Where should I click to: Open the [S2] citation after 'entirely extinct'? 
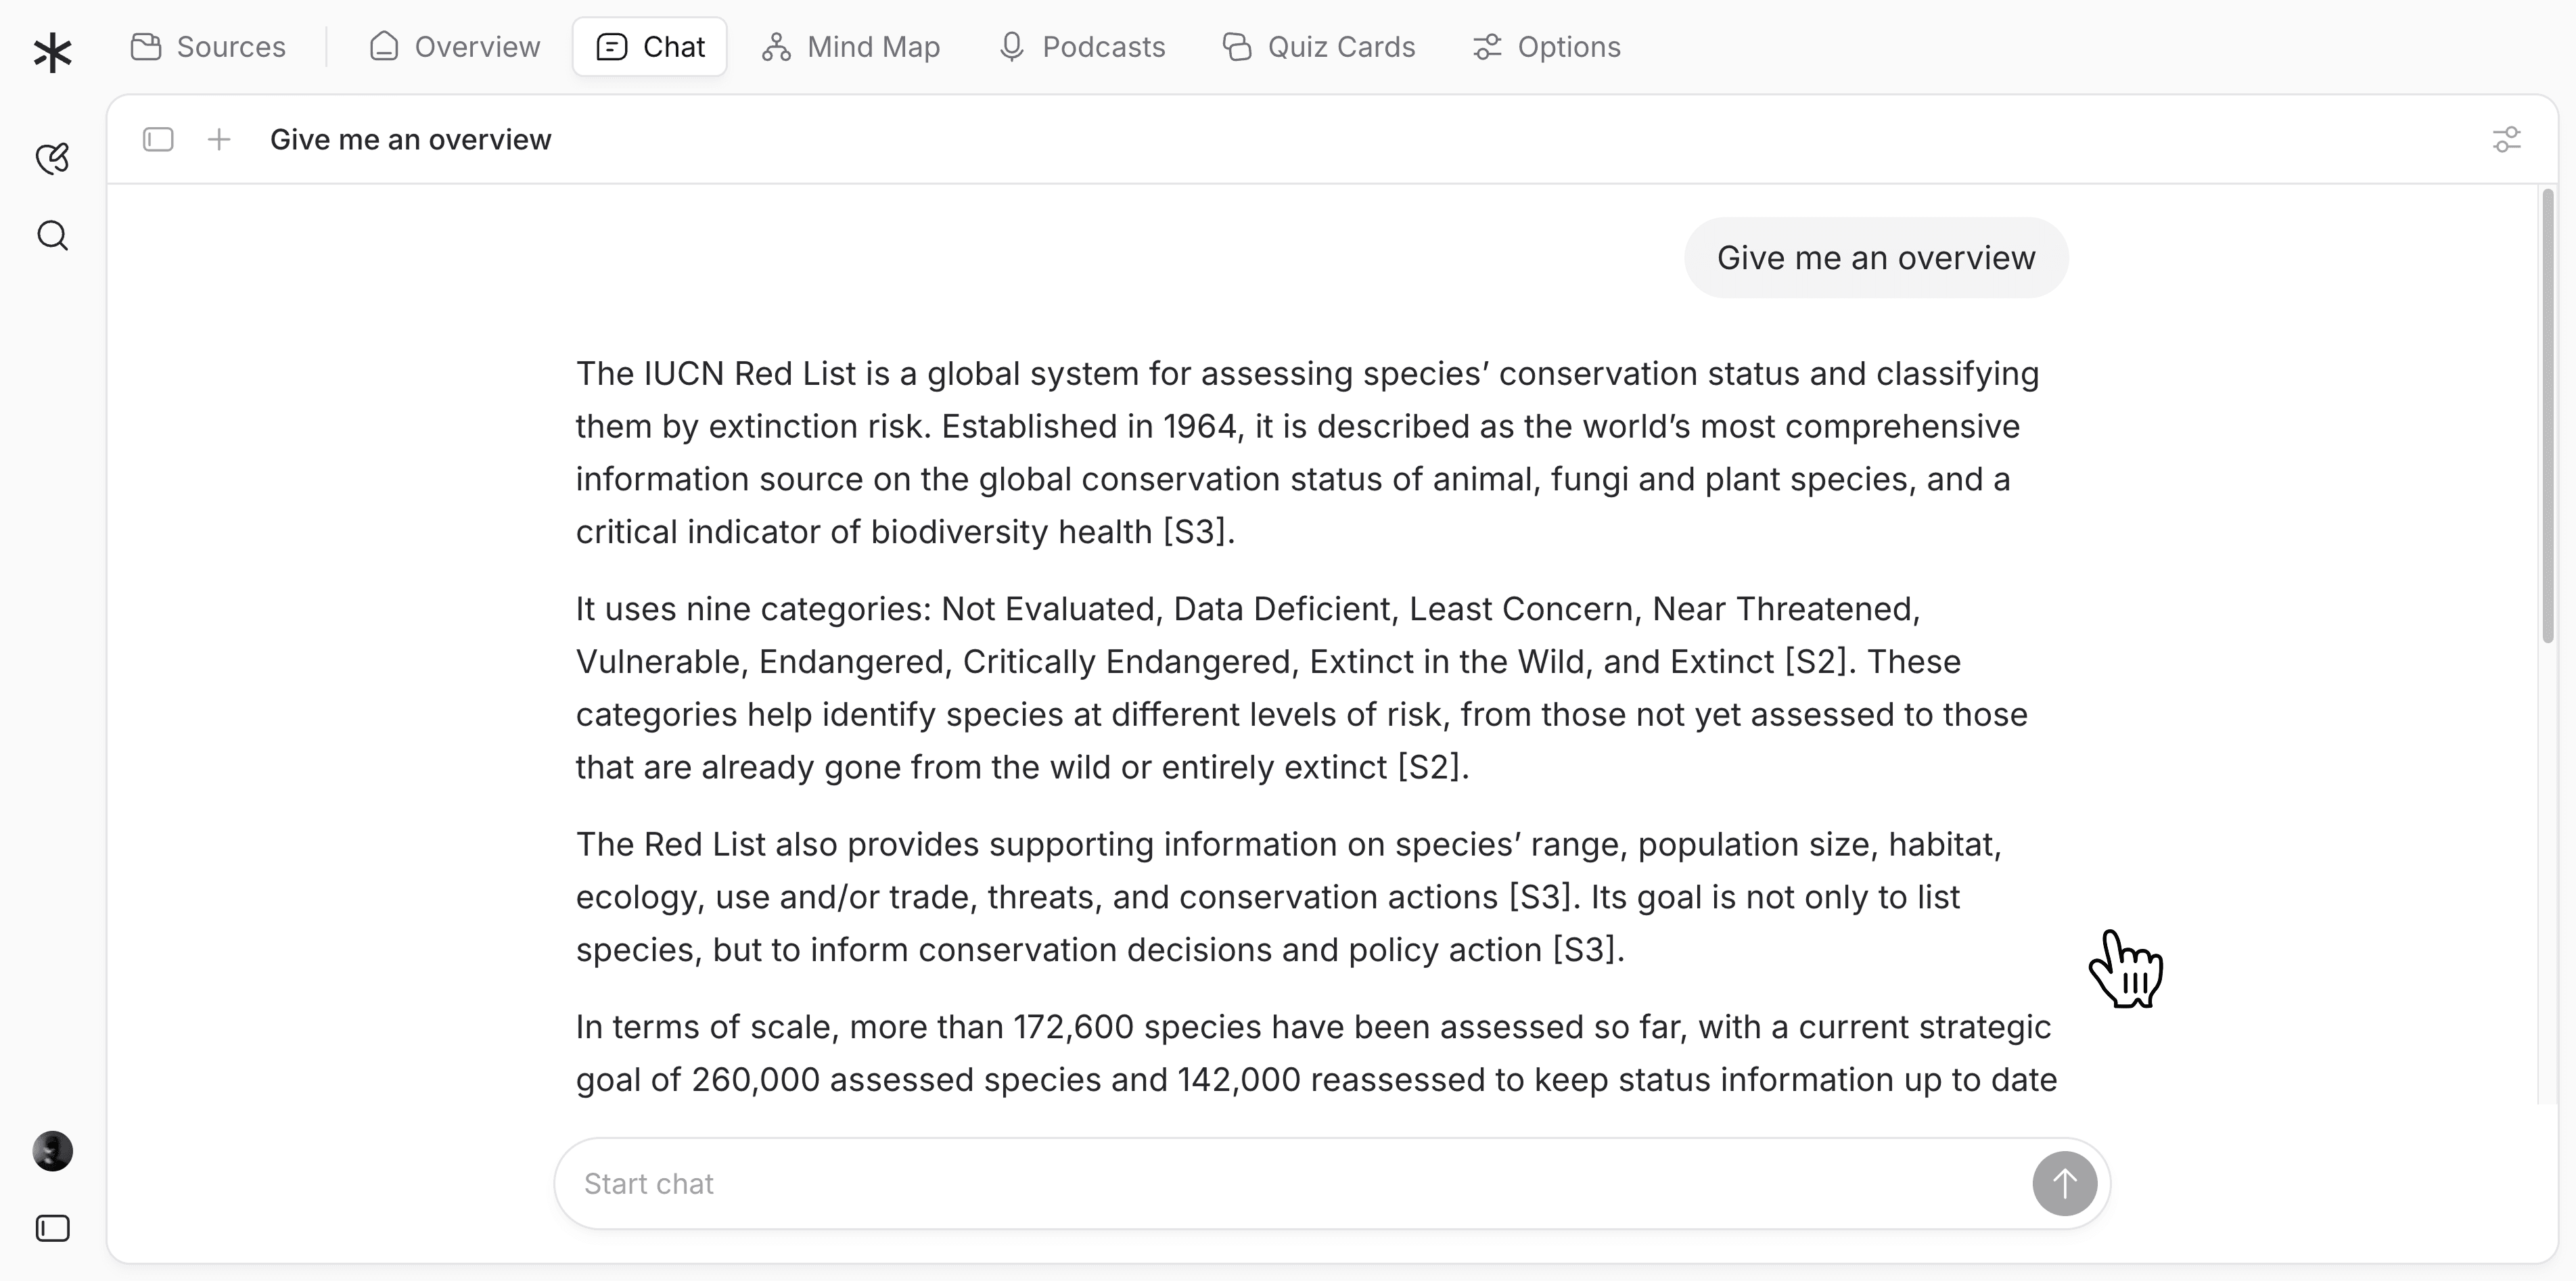[1429, 767]
